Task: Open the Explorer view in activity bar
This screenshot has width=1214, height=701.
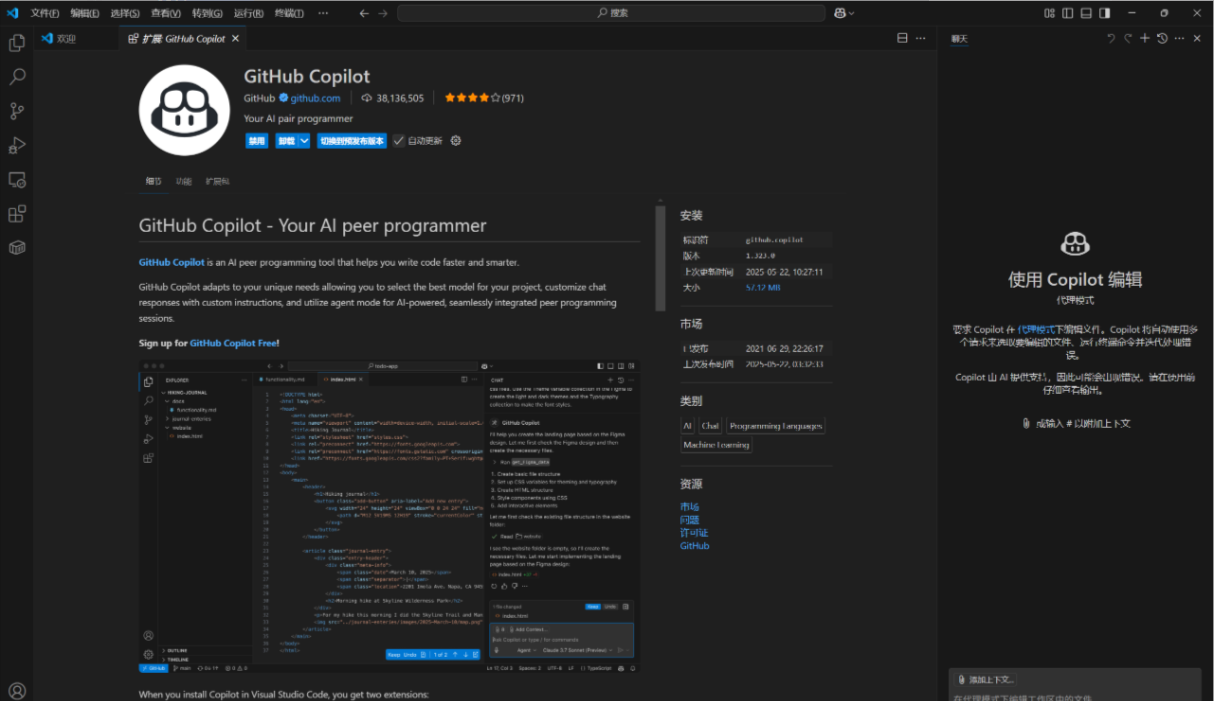Action: [17, 43]
